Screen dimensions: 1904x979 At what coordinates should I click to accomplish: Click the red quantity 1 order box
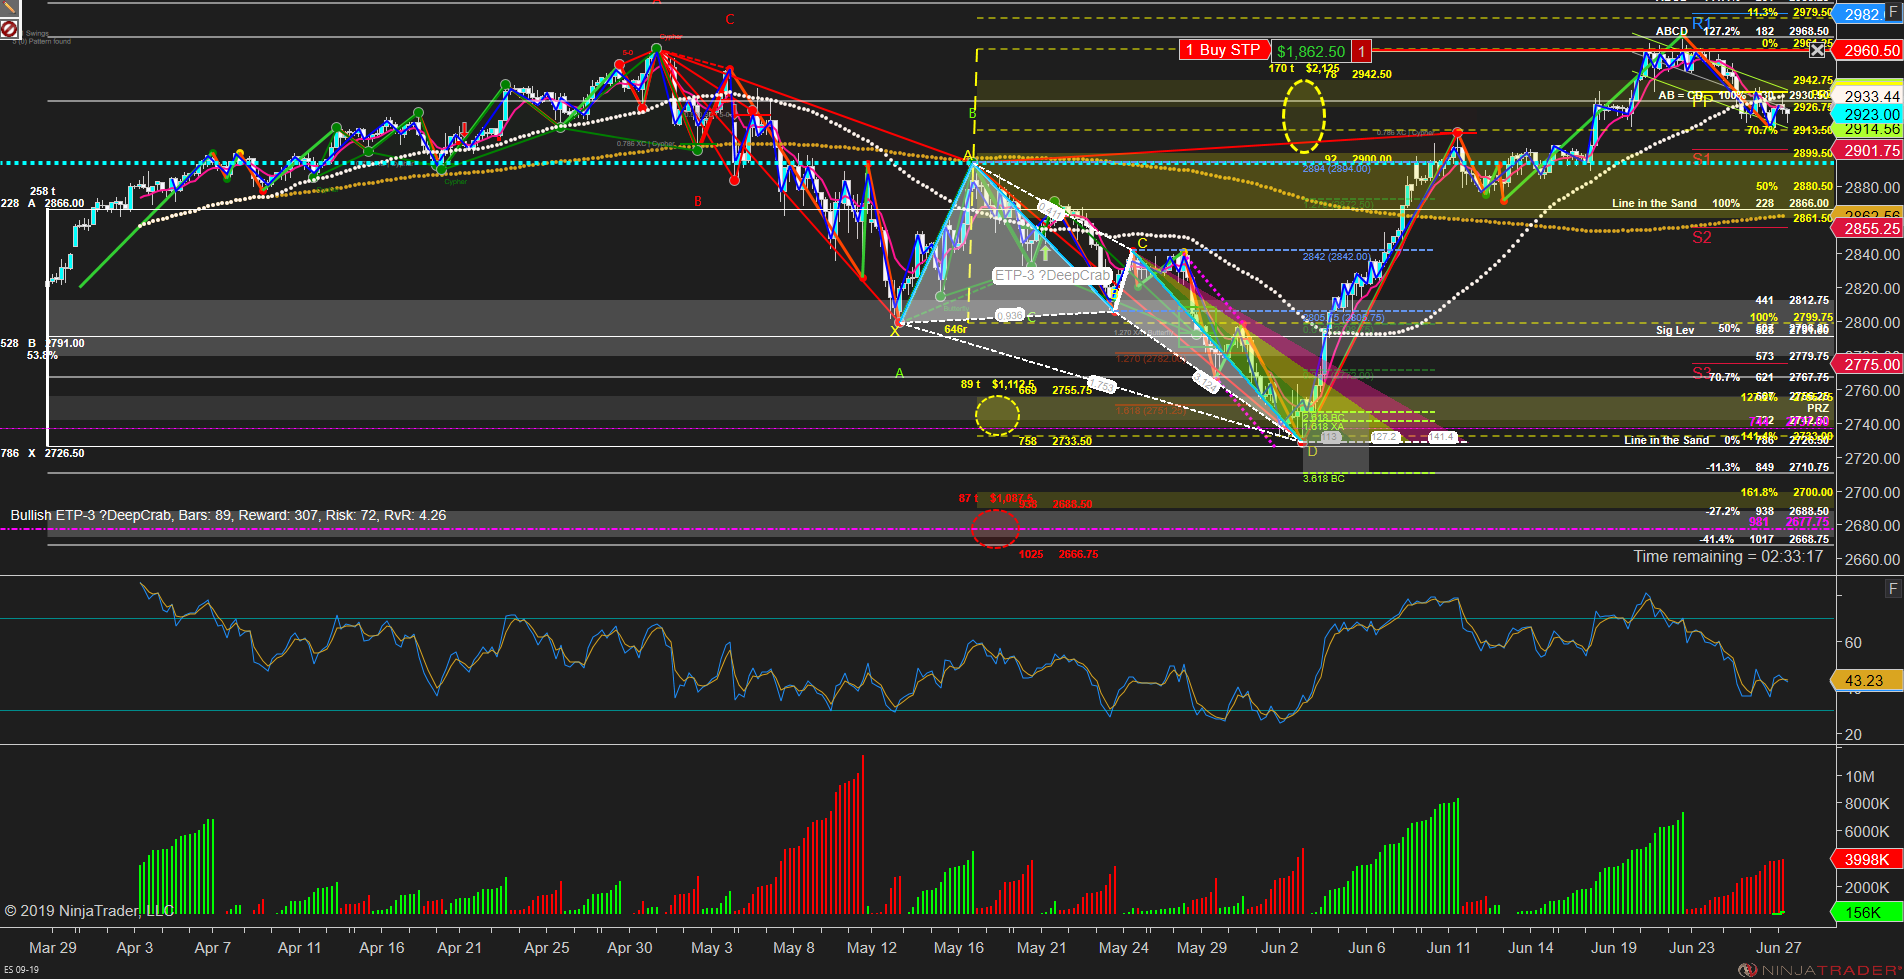click(x=1361, y=51)
